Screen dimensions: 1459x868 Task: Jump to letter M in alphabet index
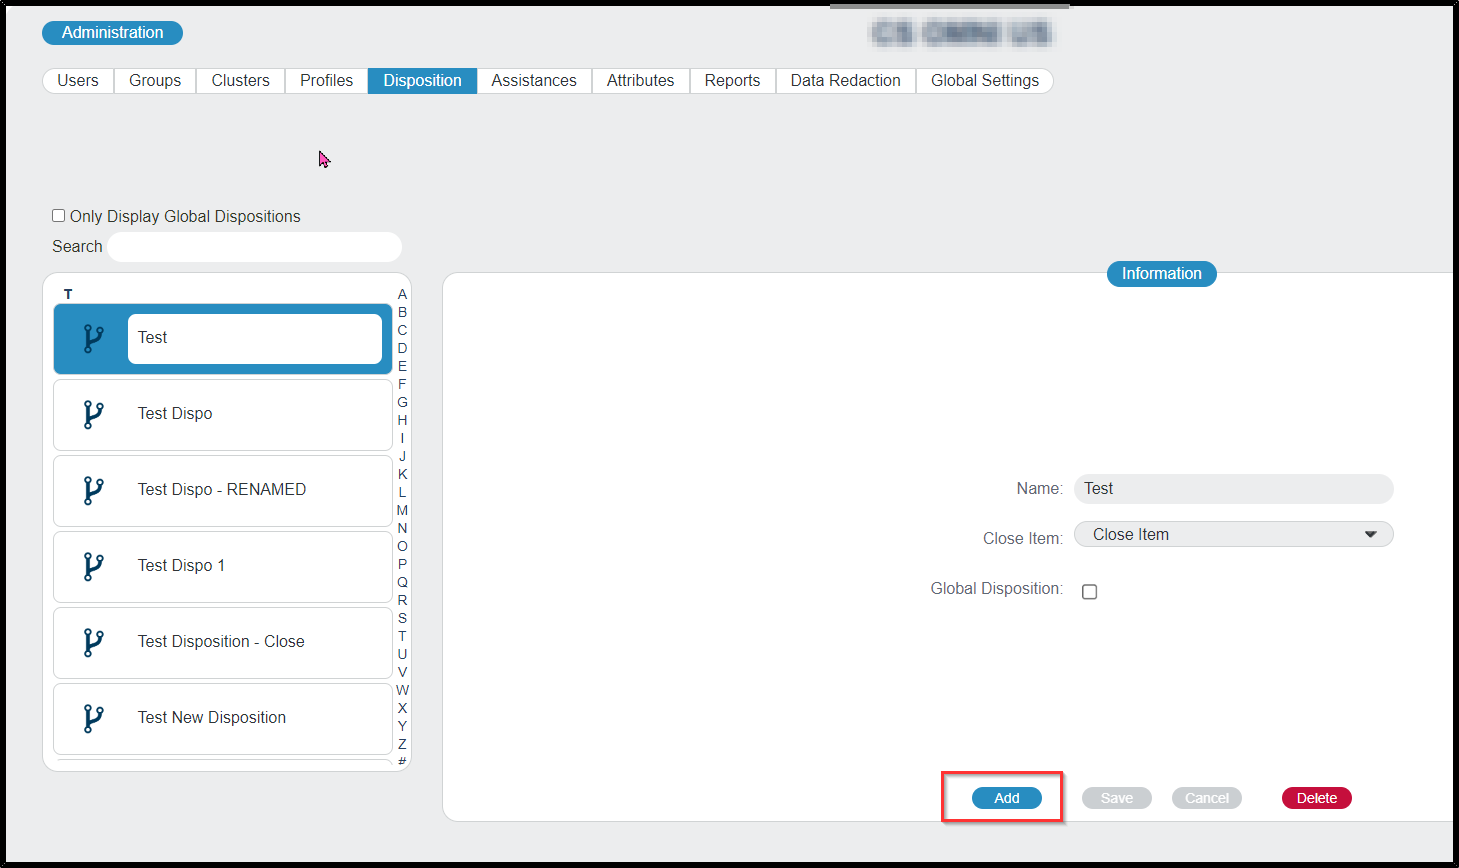click(402, 510)
